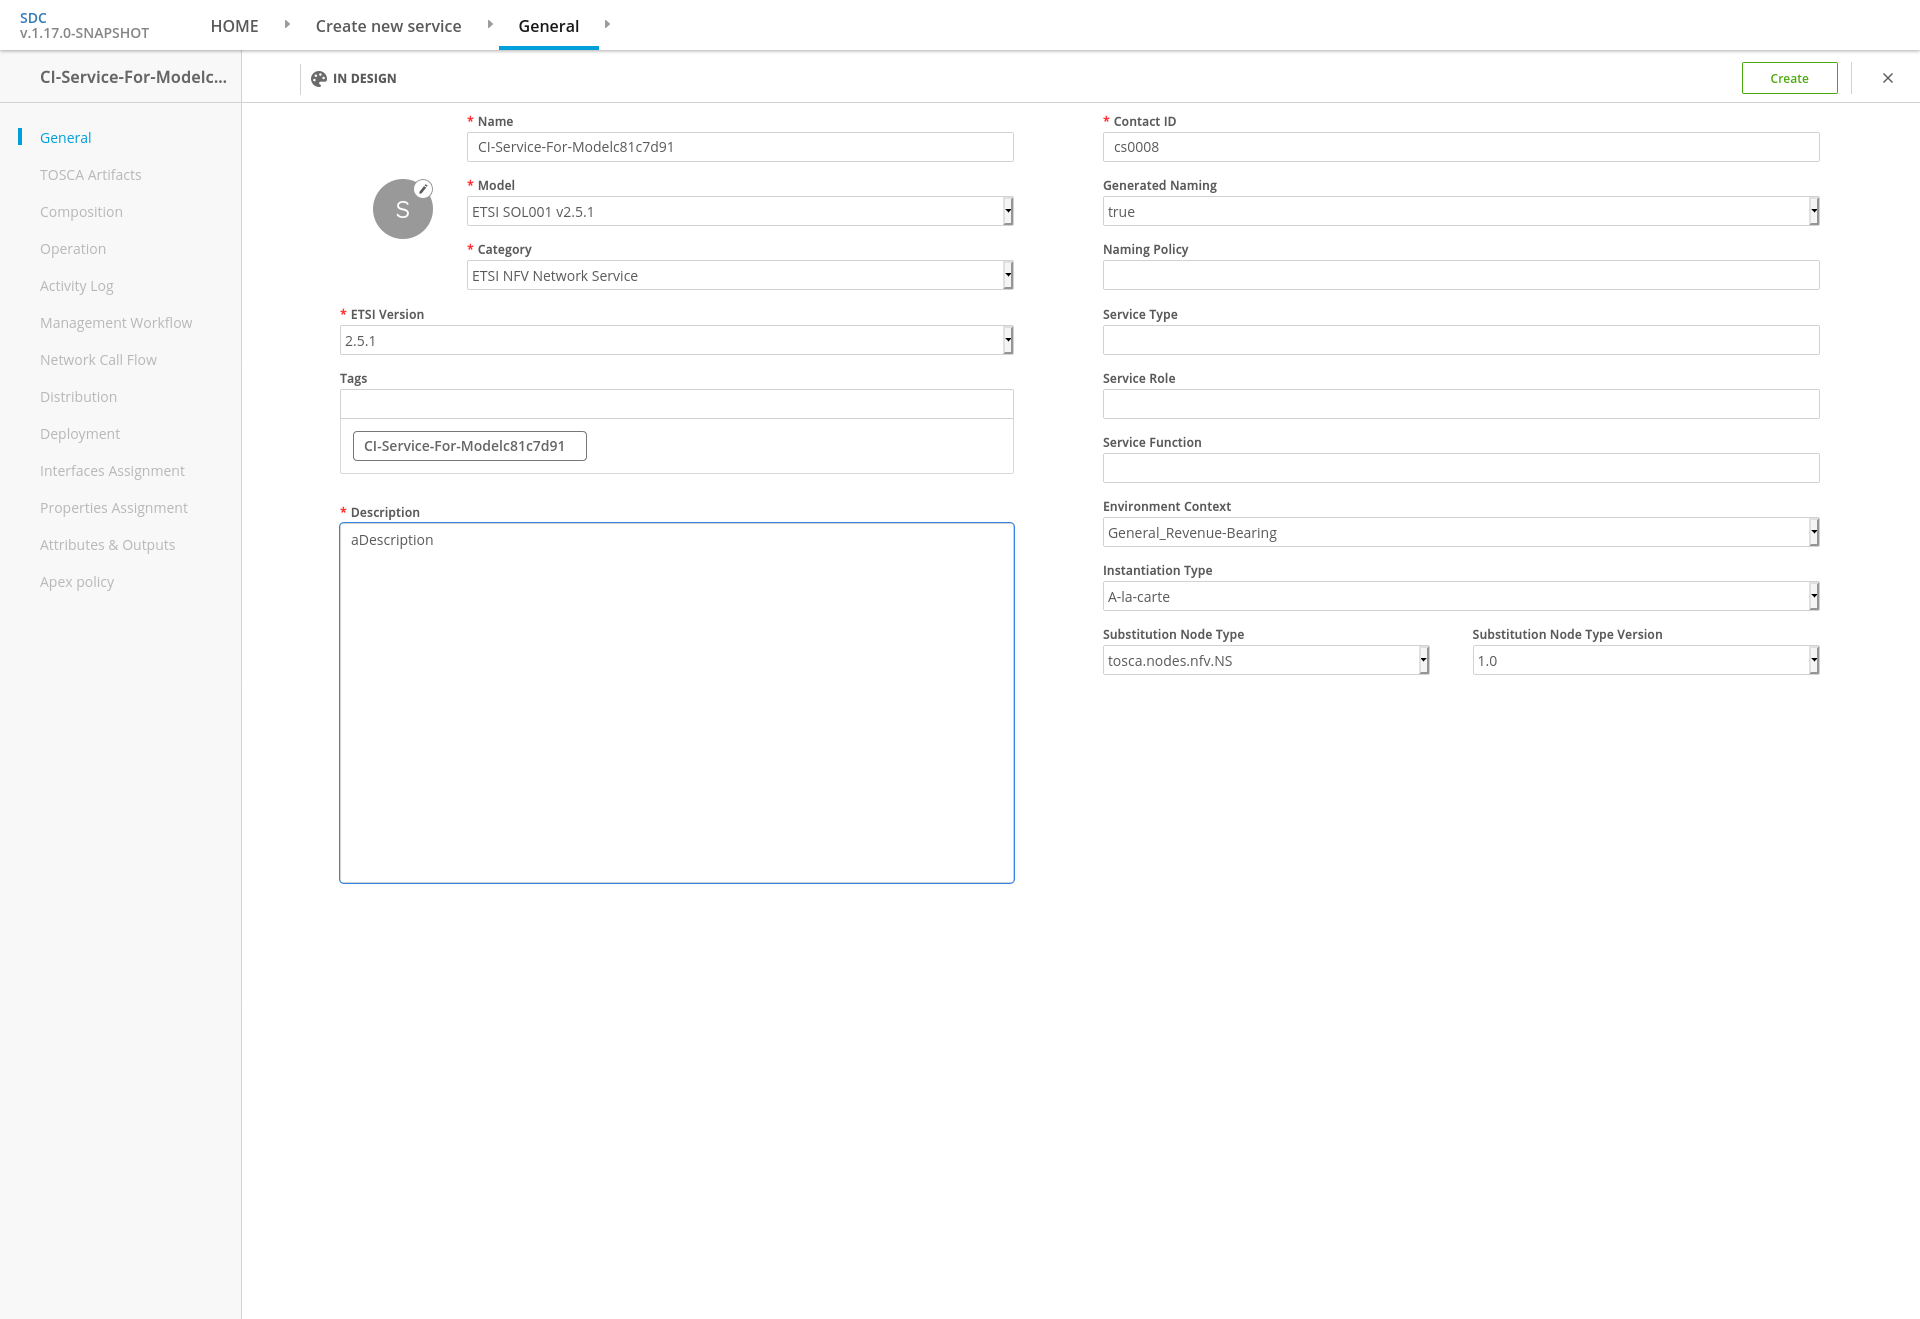This screenshot has height=1319, width=1920.
Task: Focus the Service Role input field
Action: [x=1461, y=404]
